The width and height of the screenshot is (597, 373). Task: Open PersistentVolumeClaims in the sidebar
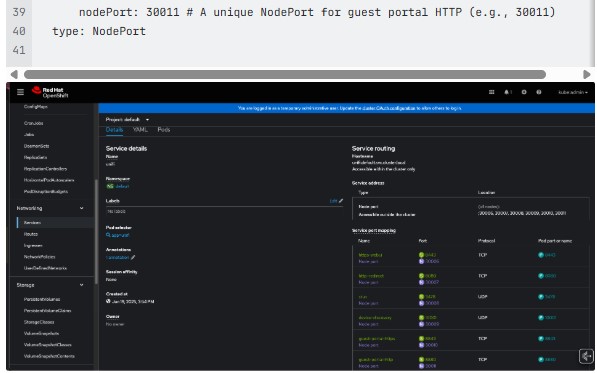[48, 311]
